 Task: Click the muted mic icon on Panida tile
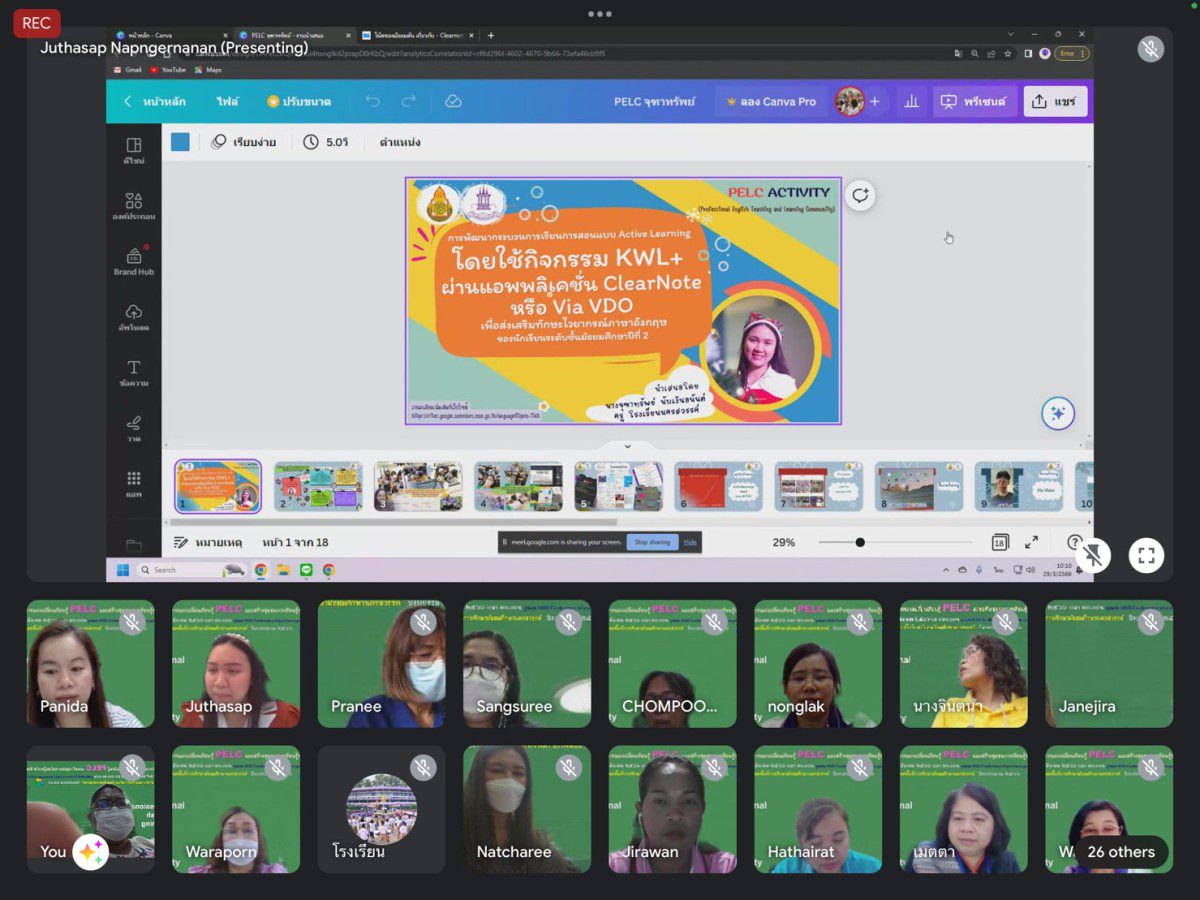132,622
